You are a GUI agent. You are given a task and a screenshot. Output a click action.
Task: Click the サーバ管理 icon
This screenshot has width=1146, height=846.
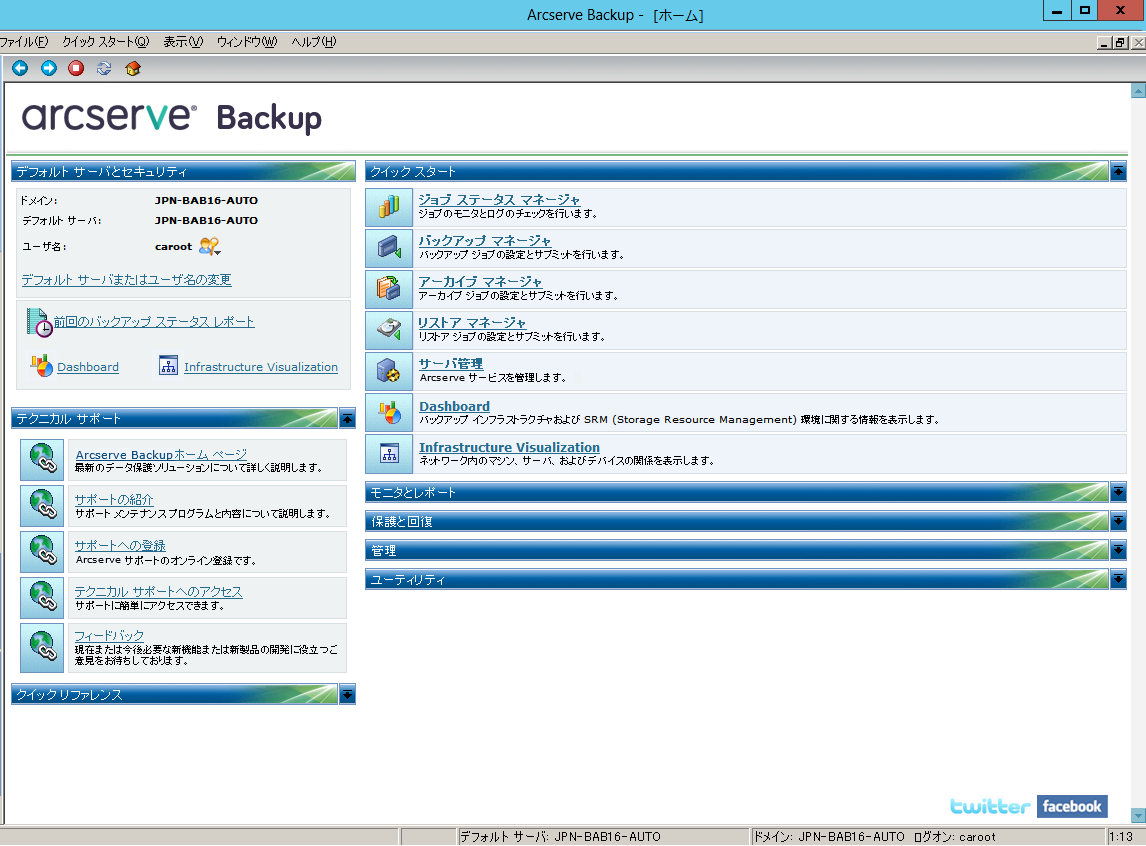pyautogui.click(x=389, y=370)
